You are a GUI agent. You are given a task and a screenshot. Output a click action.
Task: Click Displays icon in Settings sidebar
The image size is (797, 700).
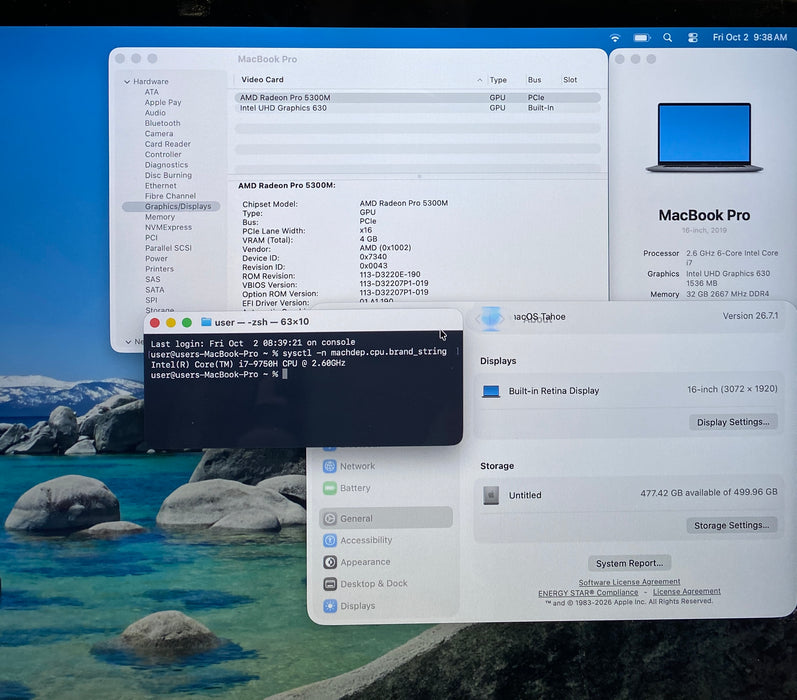point(330,605)
